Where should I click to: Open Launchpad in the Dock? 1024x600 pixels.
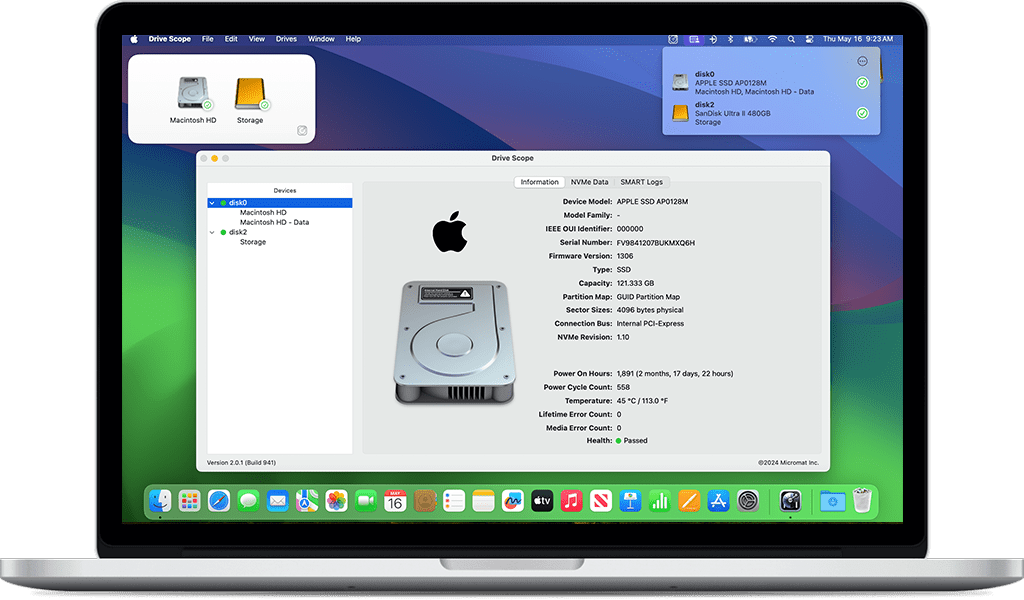(189, 501)
